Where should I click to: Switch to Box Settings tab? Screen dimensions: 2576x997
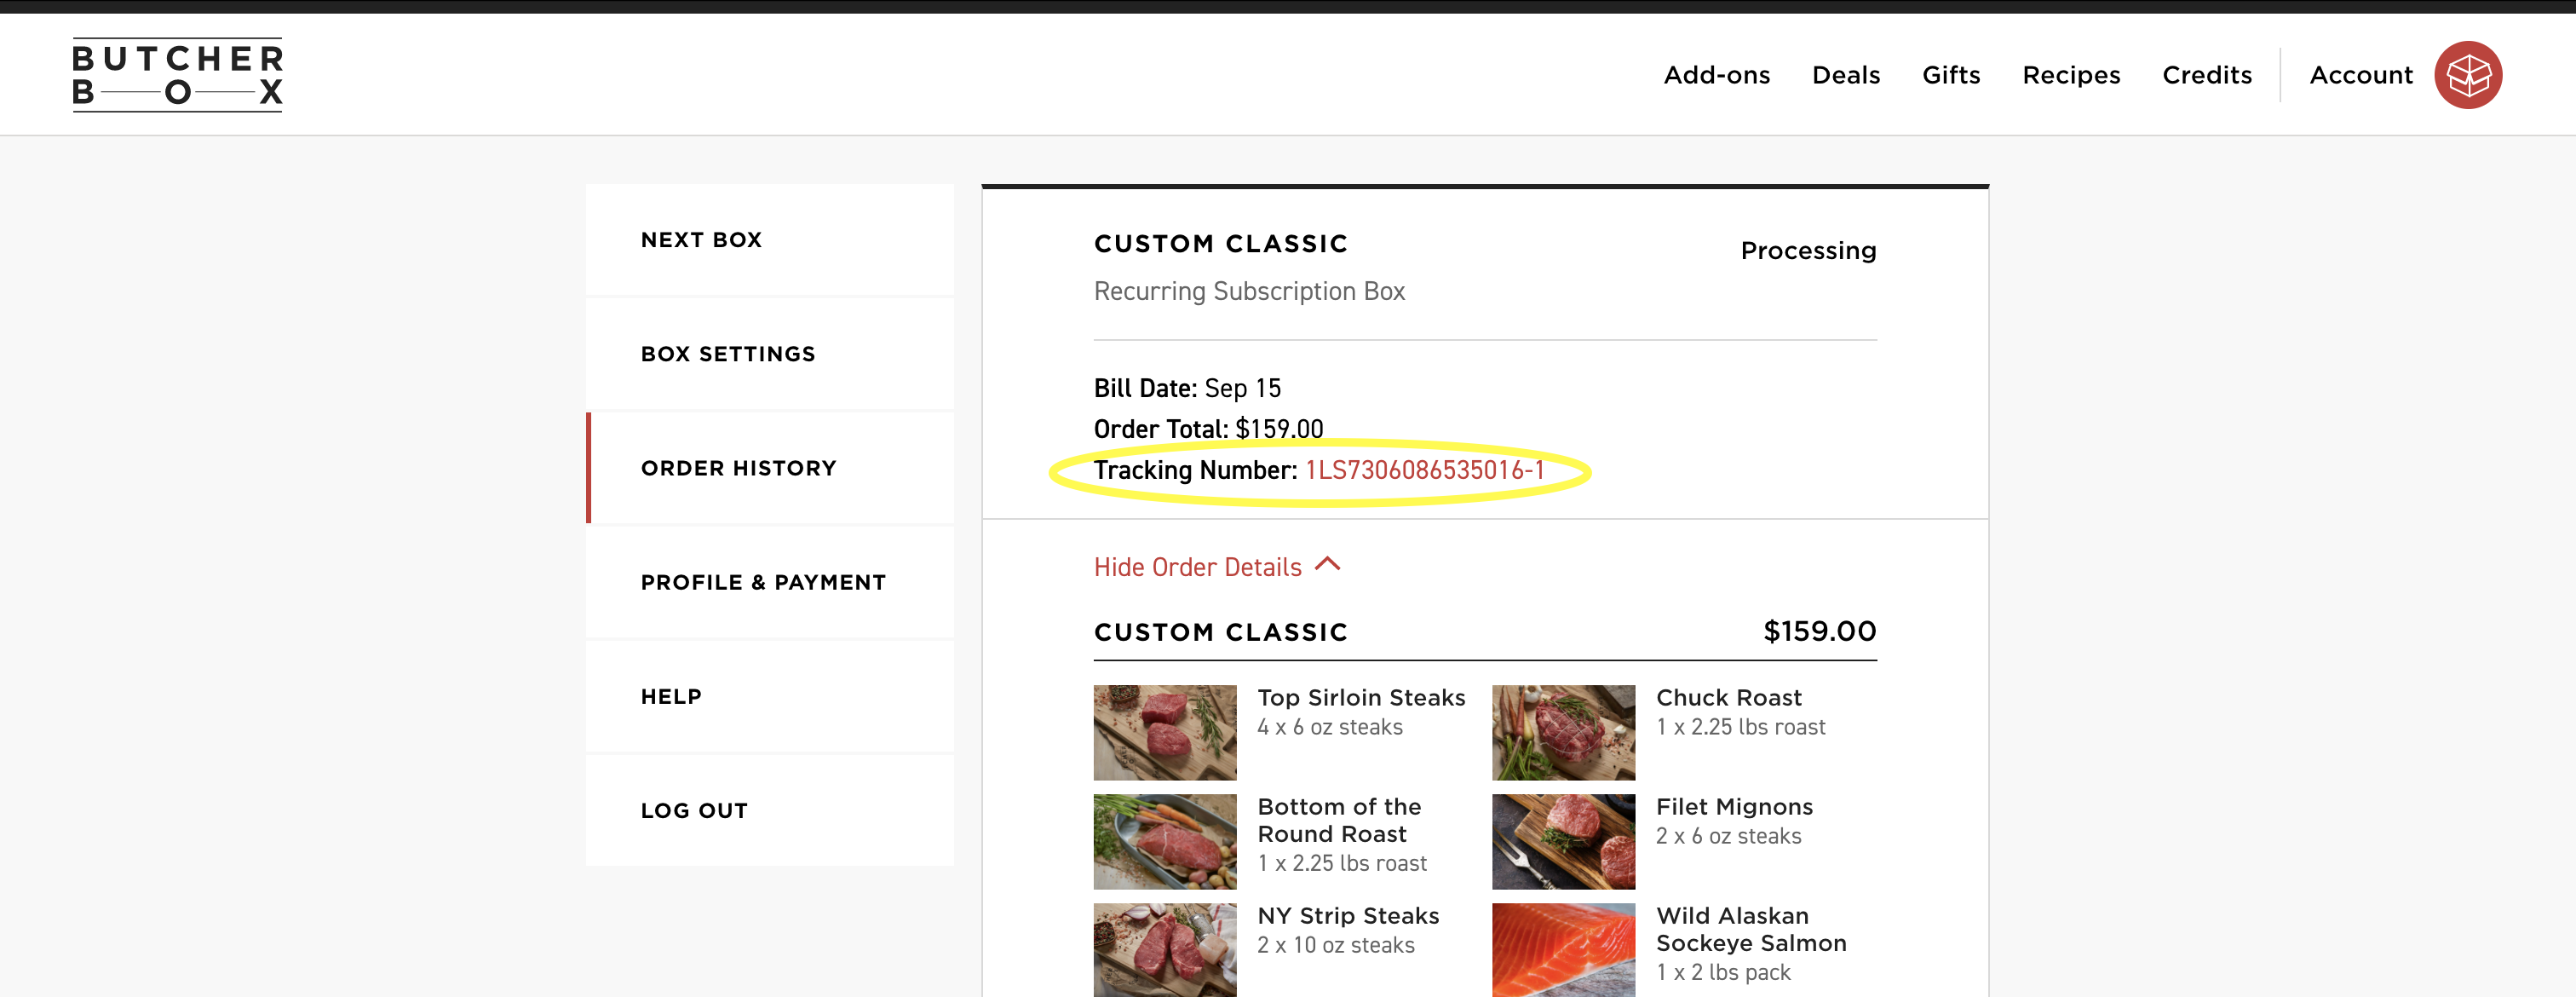tap(728, 354)
